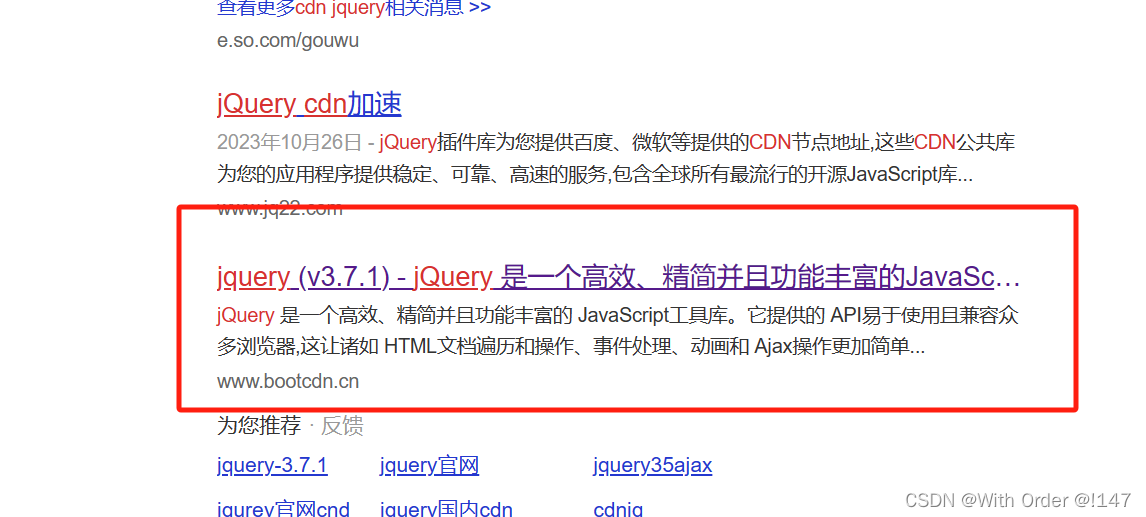
Task: Click the e.so.com/gouwu source address
Action: pyautogui.click(x=288, y=40)
